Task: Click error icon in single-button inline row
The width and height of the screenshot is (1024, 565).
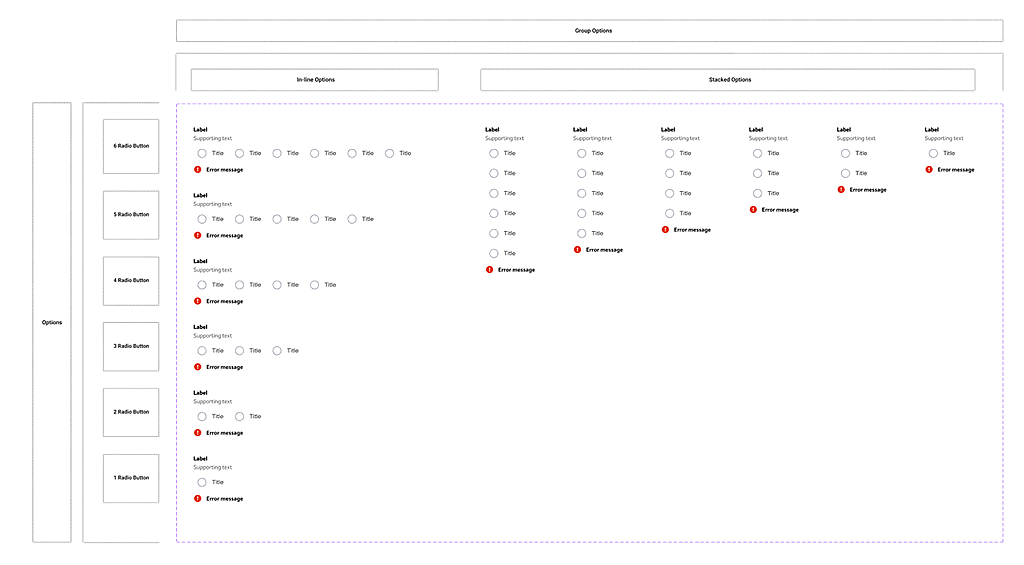Action: click(x=198, y=498)
